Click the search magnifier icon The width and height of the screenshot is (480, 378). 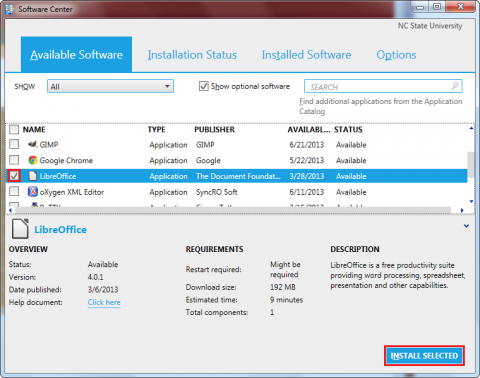[455, 86]
